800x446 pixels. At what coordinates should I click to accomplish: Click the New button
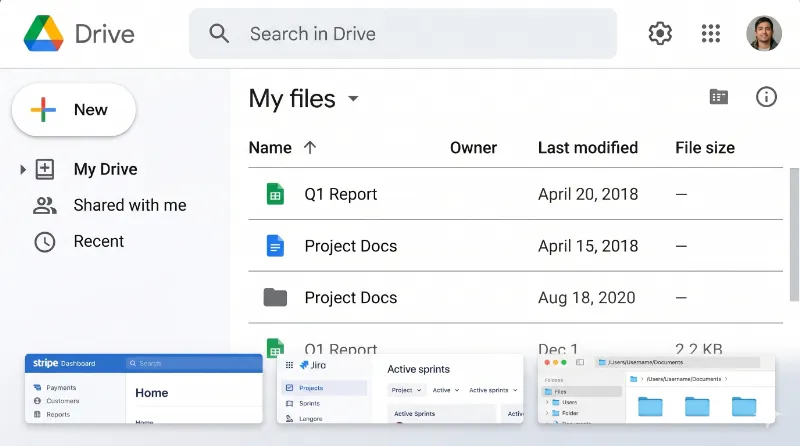(74, 110)
